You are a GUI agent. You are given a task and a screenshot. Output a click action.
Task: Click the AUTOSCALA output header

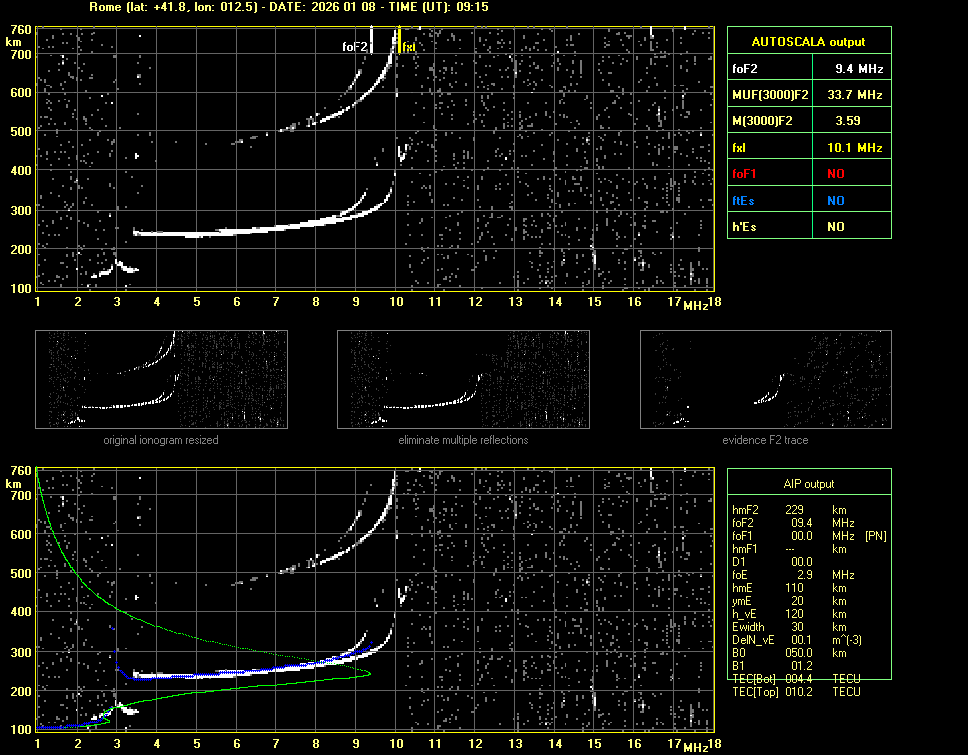[x=808, y=42]
